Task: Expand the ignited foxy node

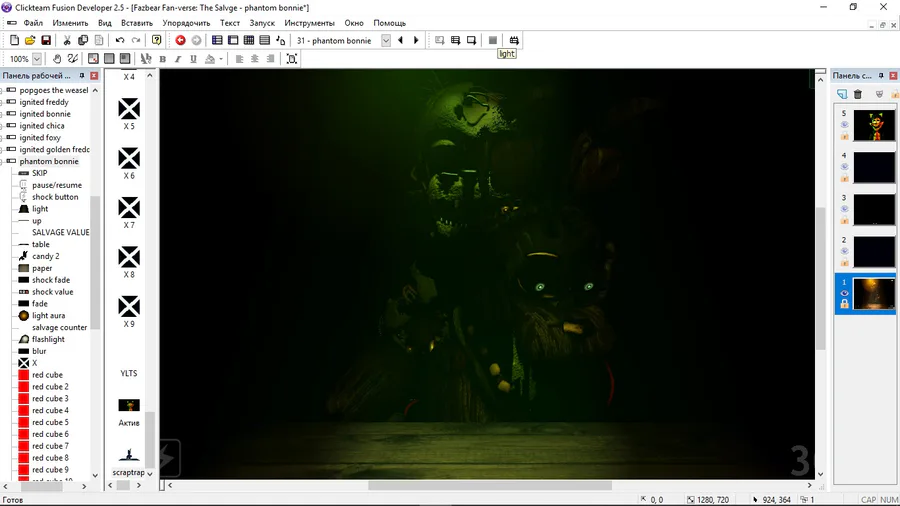Action: click(x=2, y=138)
